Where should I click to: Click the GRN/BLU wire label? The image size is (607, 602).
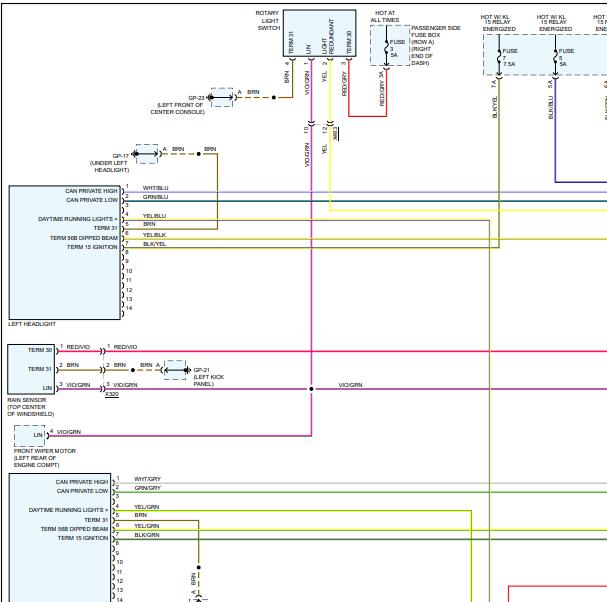pyautogui.click(x=155, y=197)
